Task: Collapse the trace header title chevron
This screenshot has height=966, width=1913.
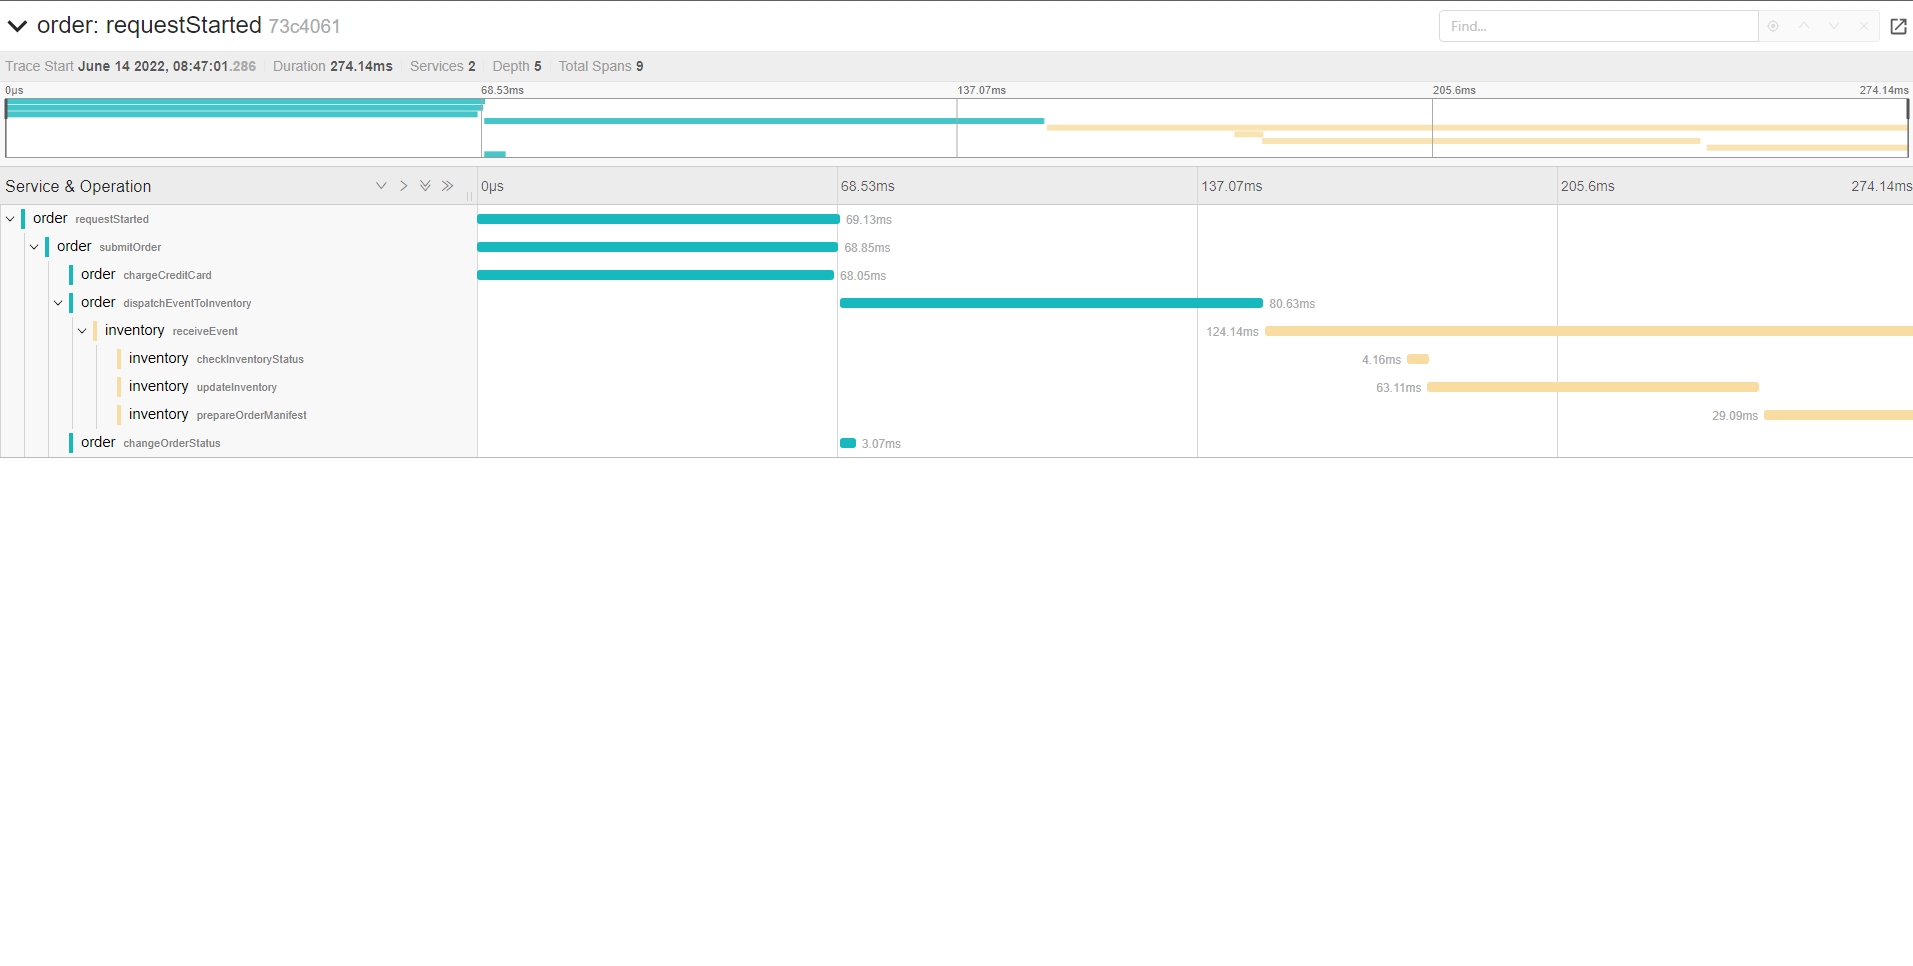Action: [x=17, y=26]
